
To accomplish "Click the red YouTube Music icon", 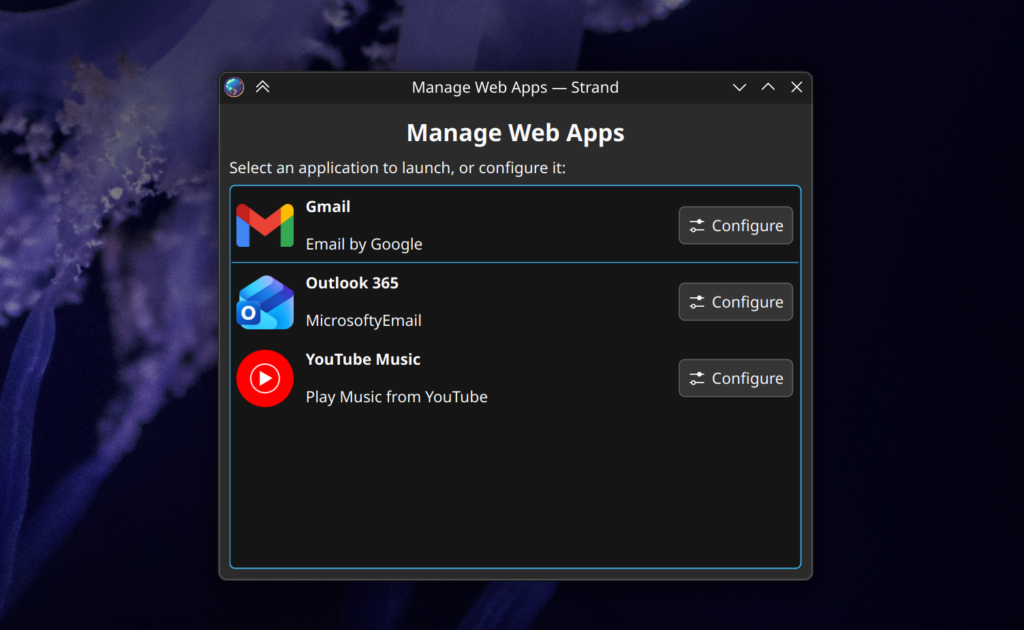I will (x=265, y=378).
